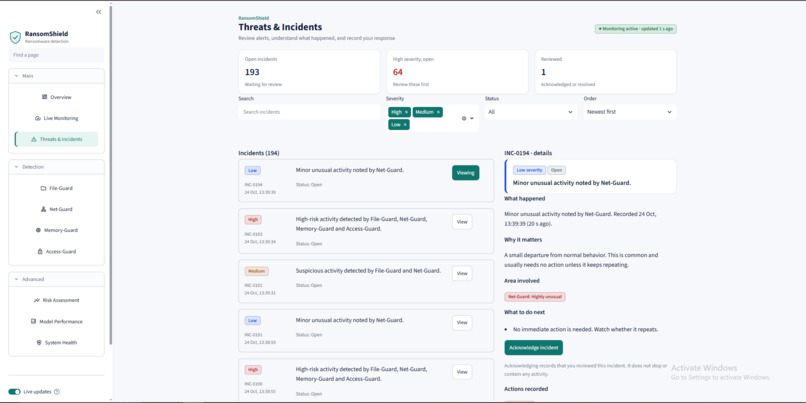Click the Memory-Guard chip icon
The height and width of the screenshot is (403, 806).
tap(38, 230)
